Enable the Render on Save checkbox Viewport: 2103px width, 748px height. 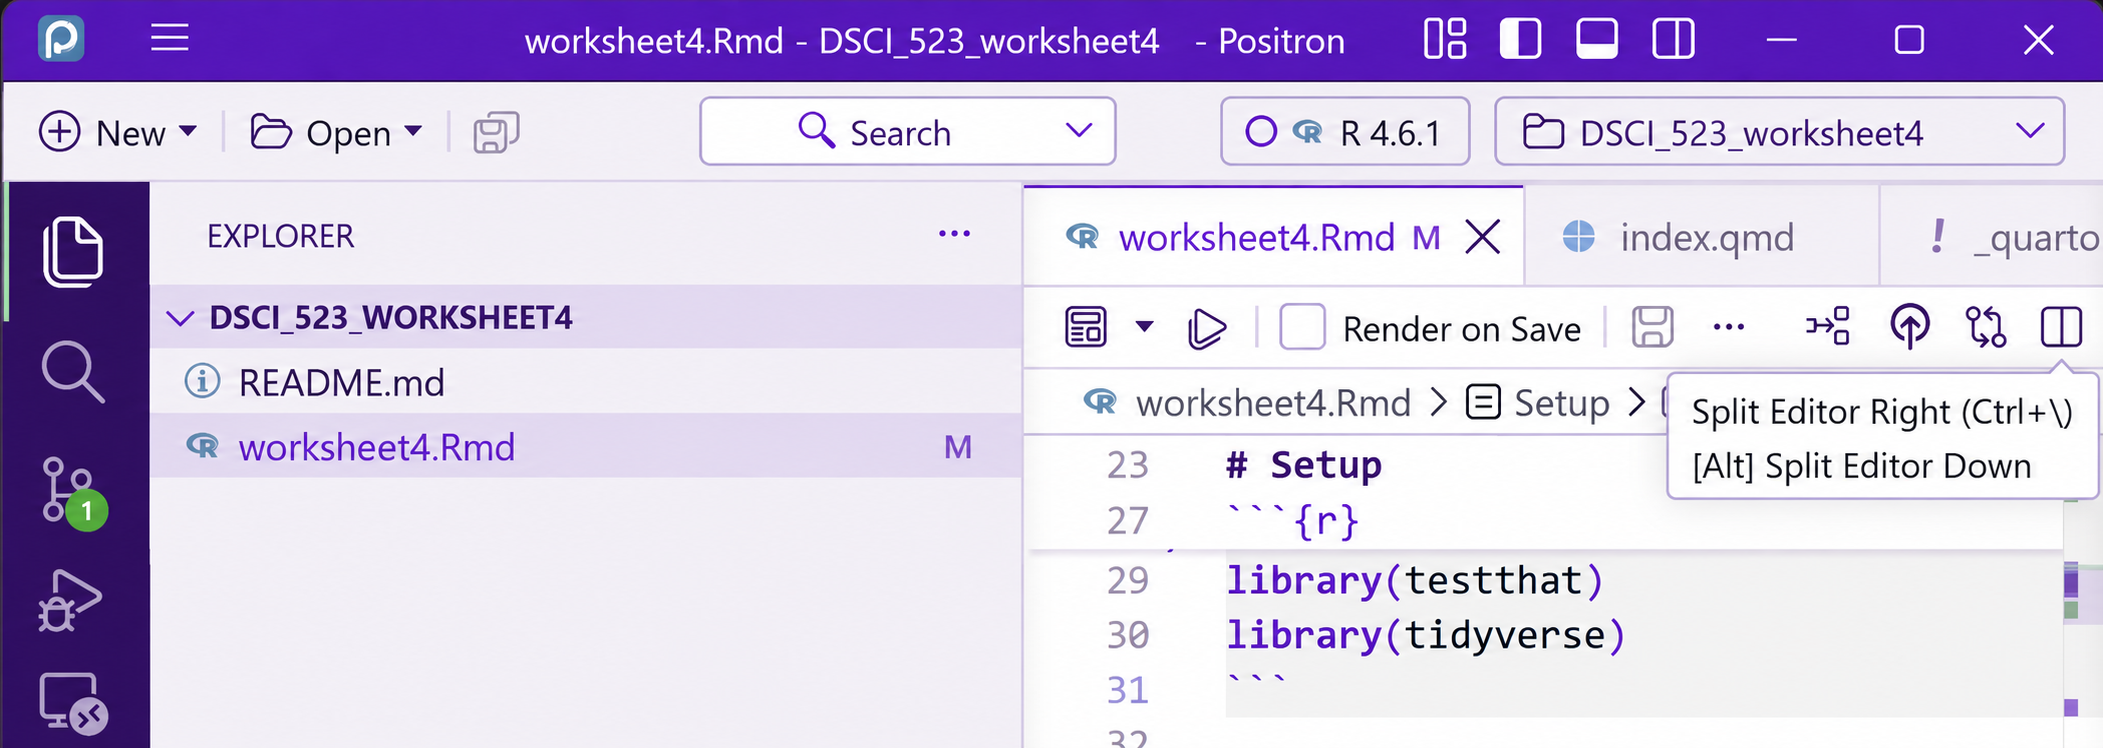click(1302, 327)
